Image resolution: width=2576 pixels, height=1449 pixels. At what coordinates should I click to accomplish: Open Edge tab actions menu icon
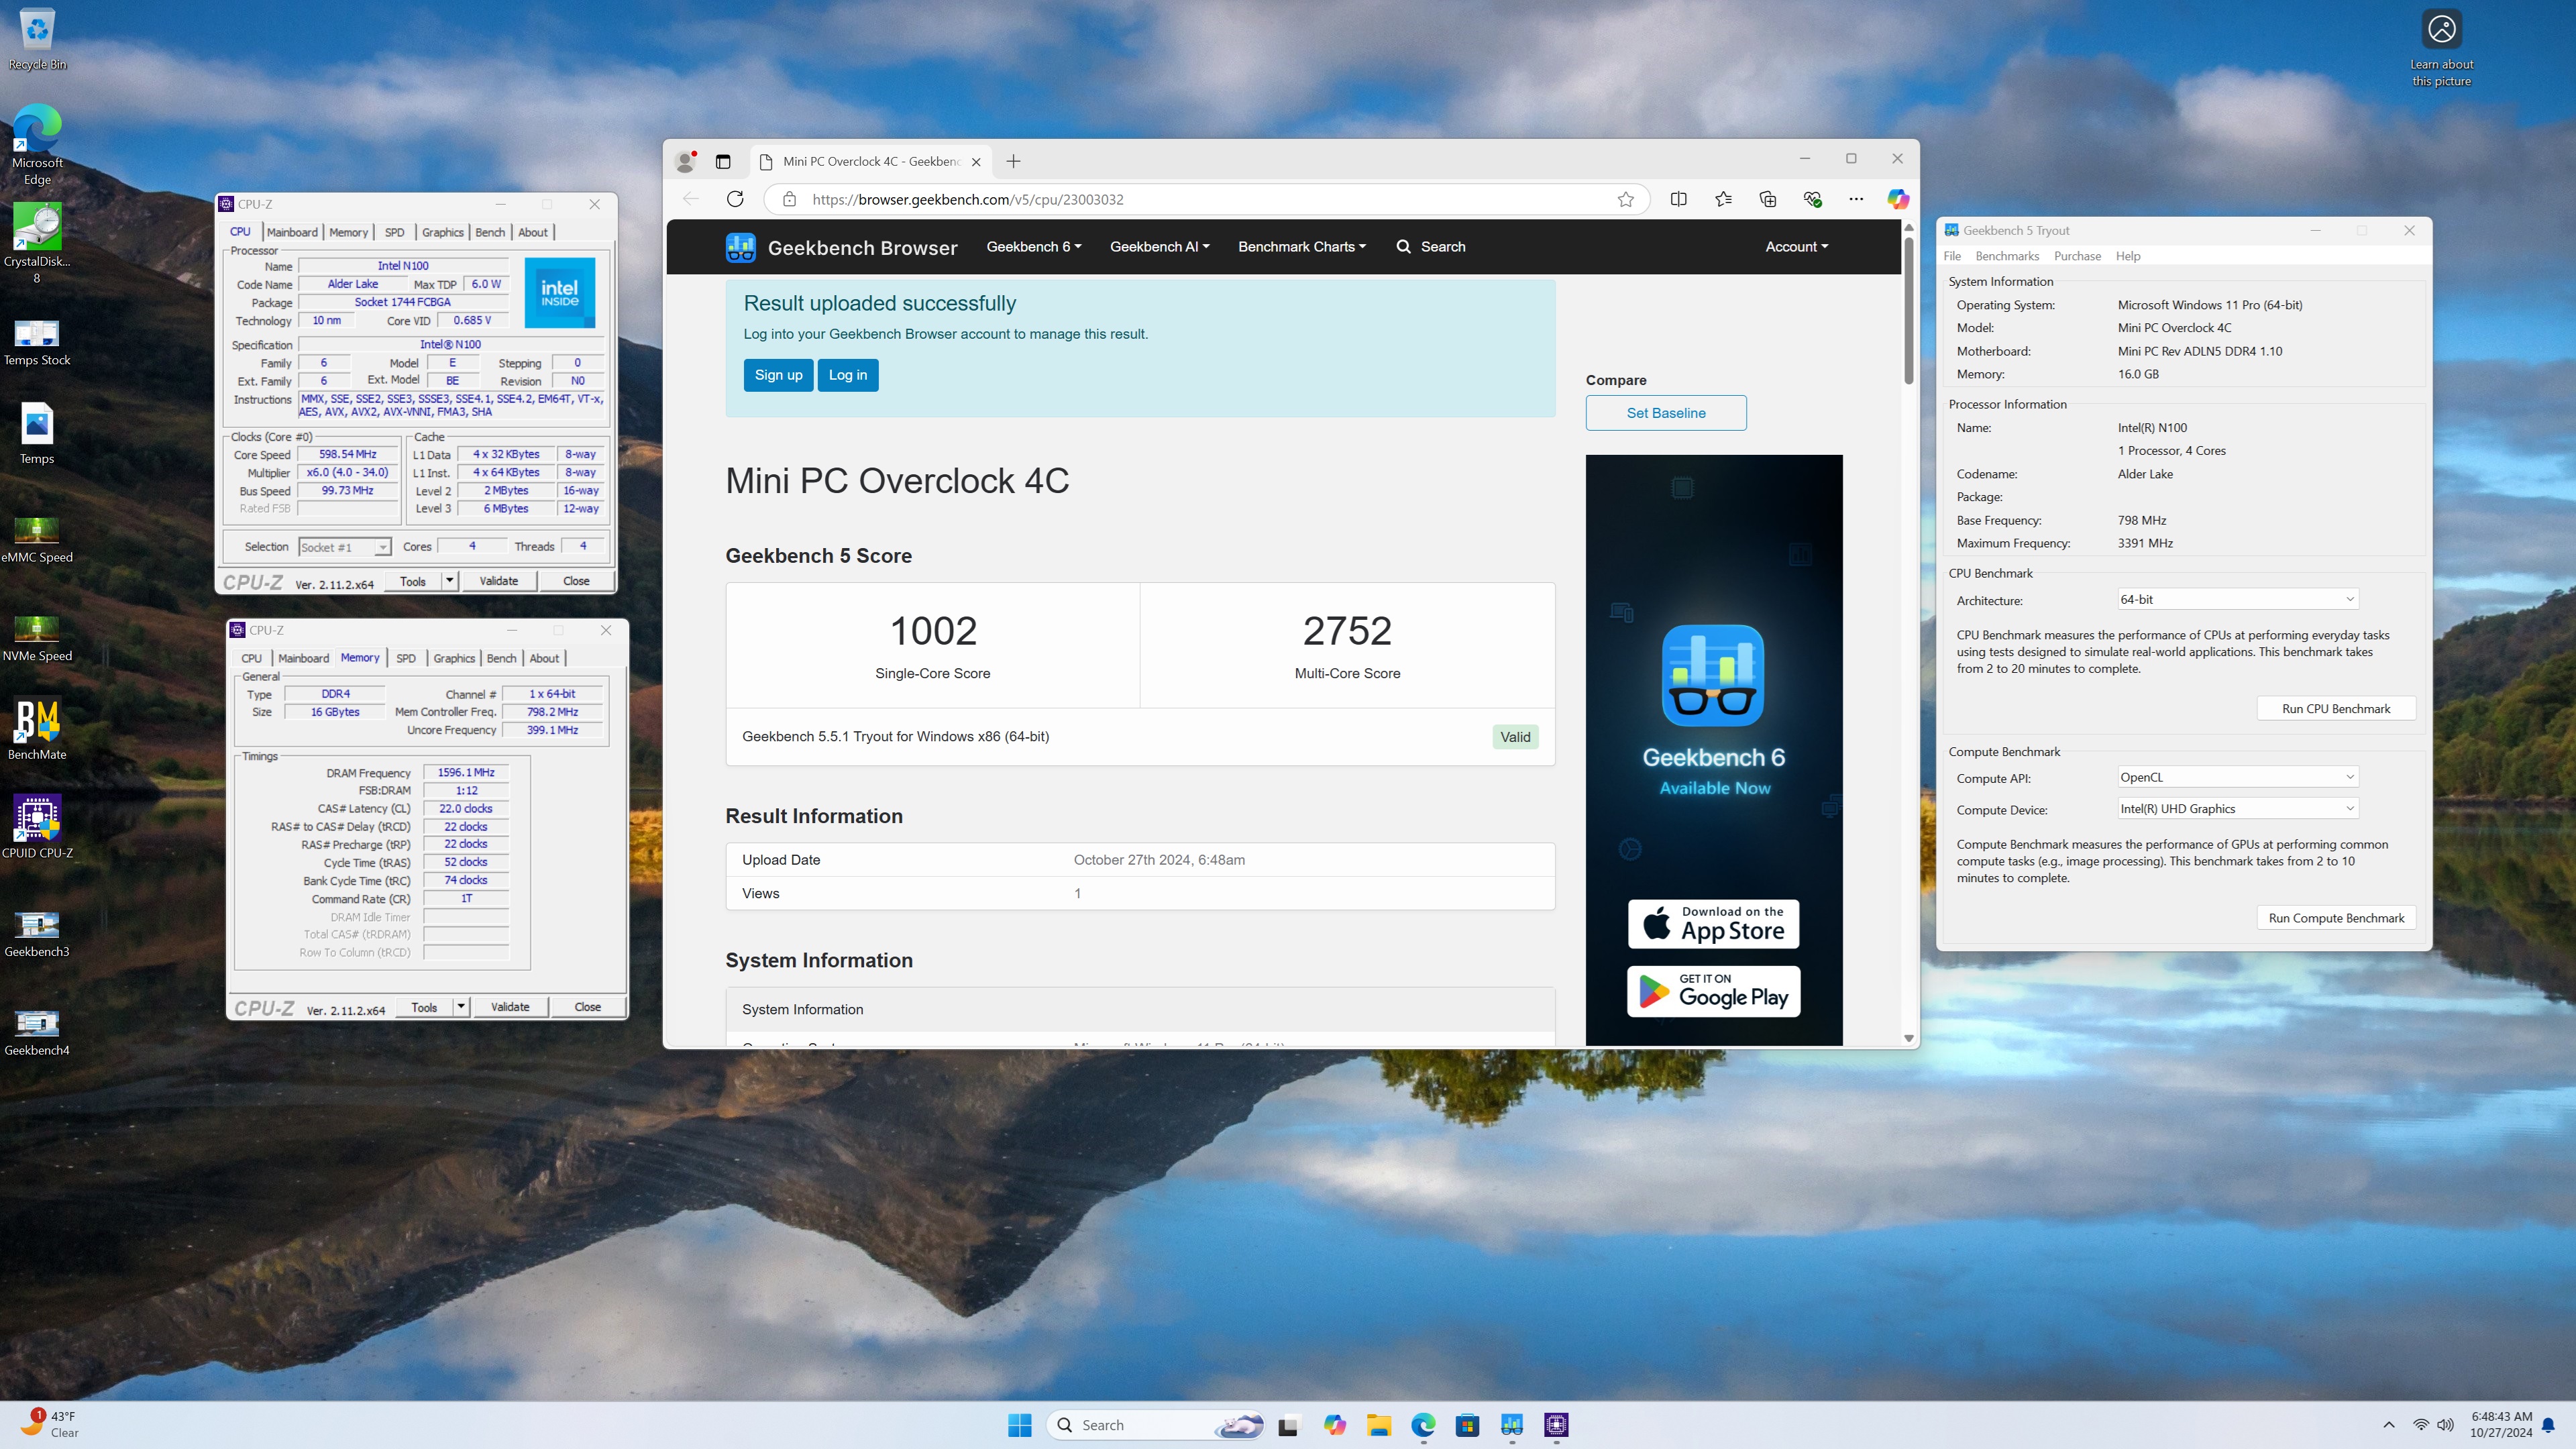coord(723,161)
